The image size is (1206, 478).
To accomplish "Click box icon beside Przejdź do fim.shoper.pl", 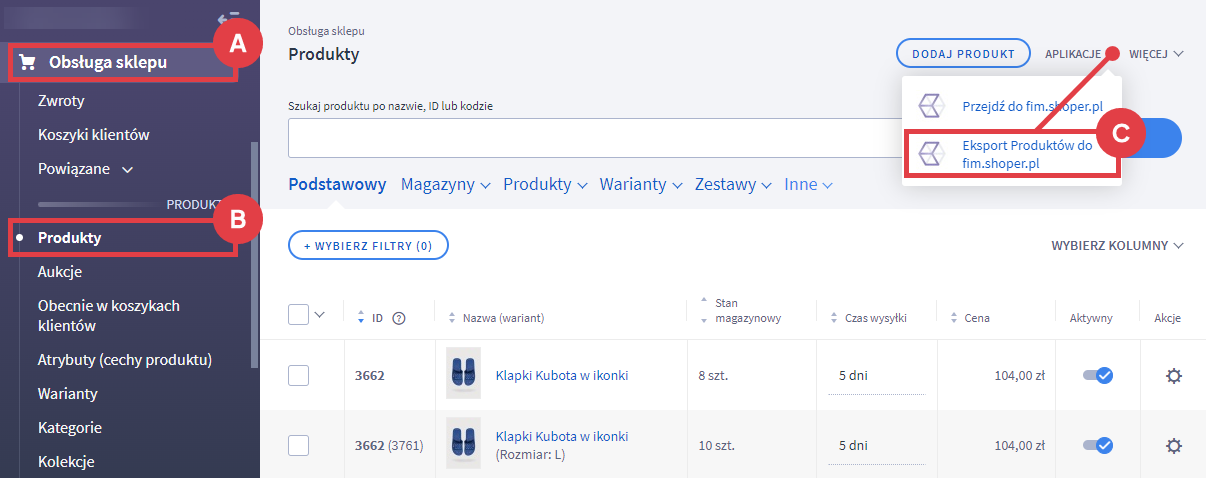I will click(x=932, y=105).
